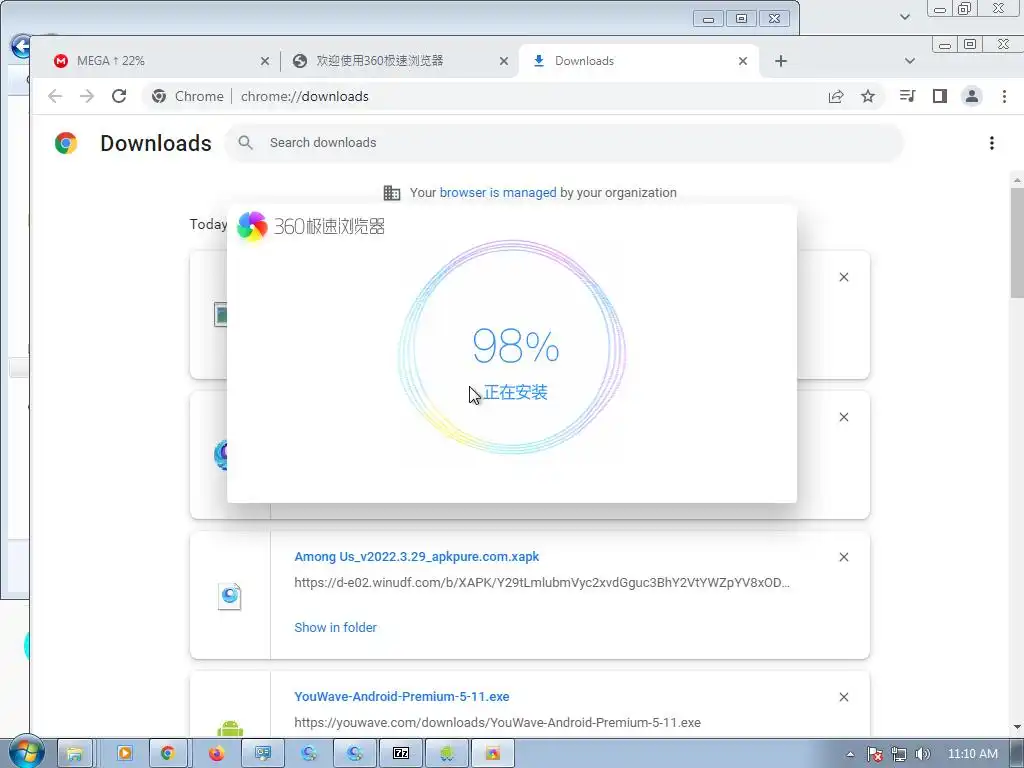Toggle the browser side panel icon

click(940, 96)
